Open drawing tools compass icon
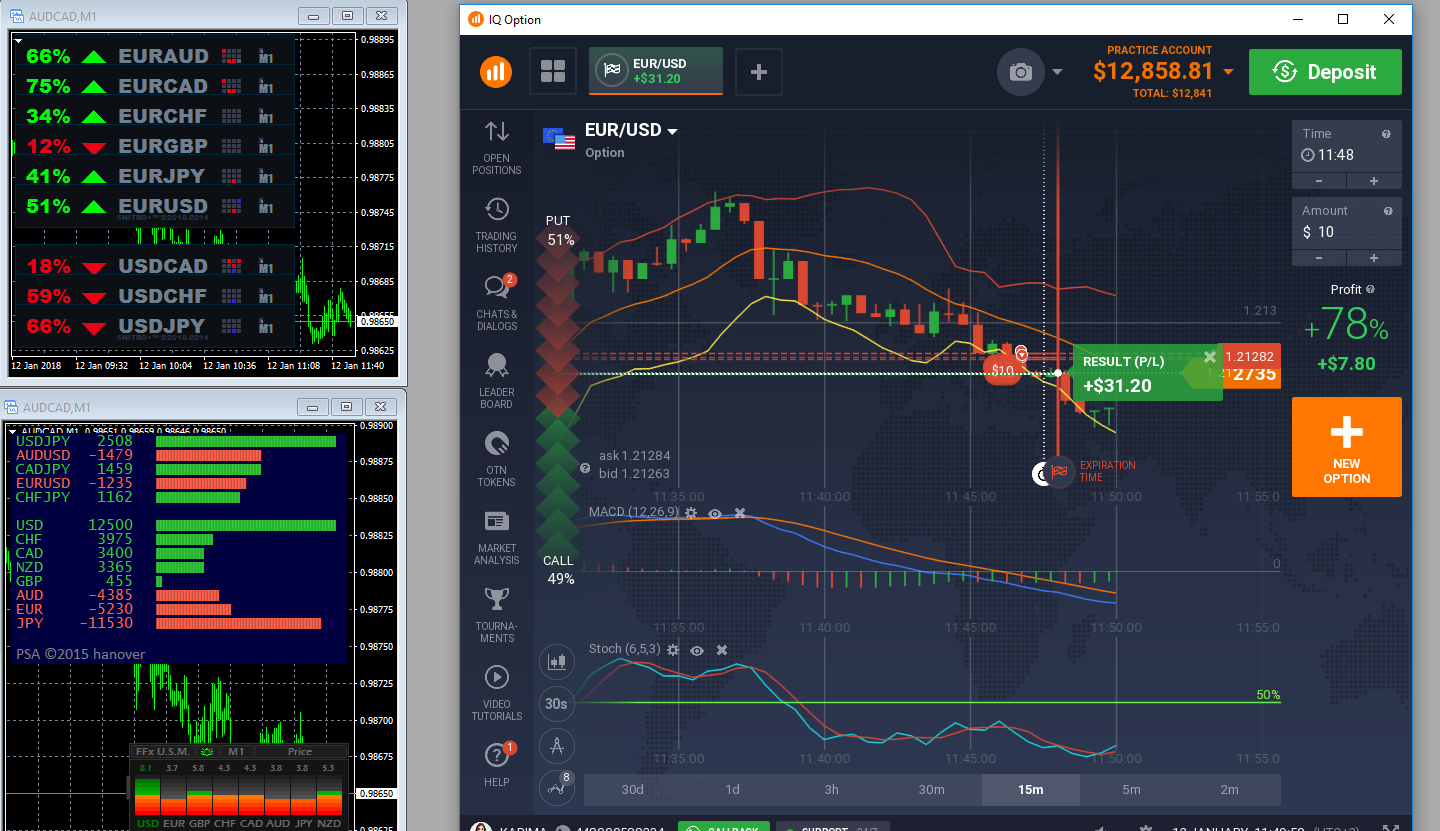The width and height of the screenshot is (1440, 831). pyautogui.click(x=557, y=745)
